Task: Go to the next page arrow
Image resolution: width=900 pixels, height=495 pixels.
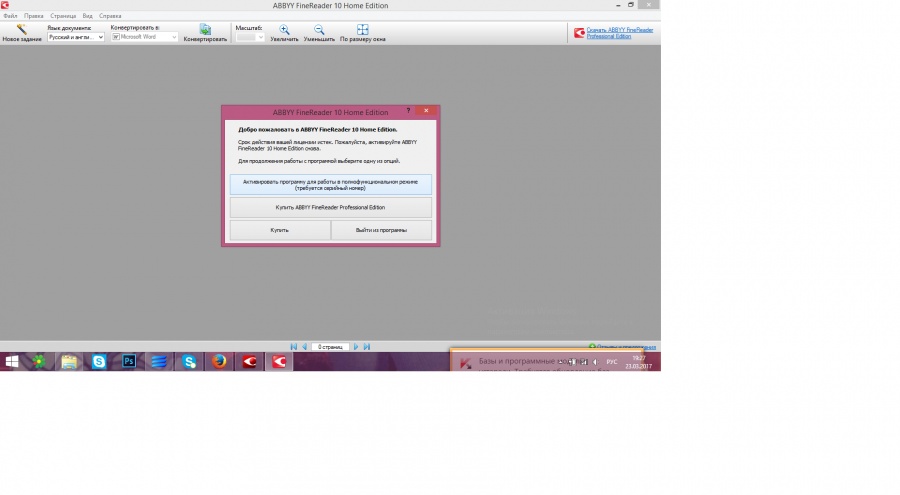Action: coord(356,347)
